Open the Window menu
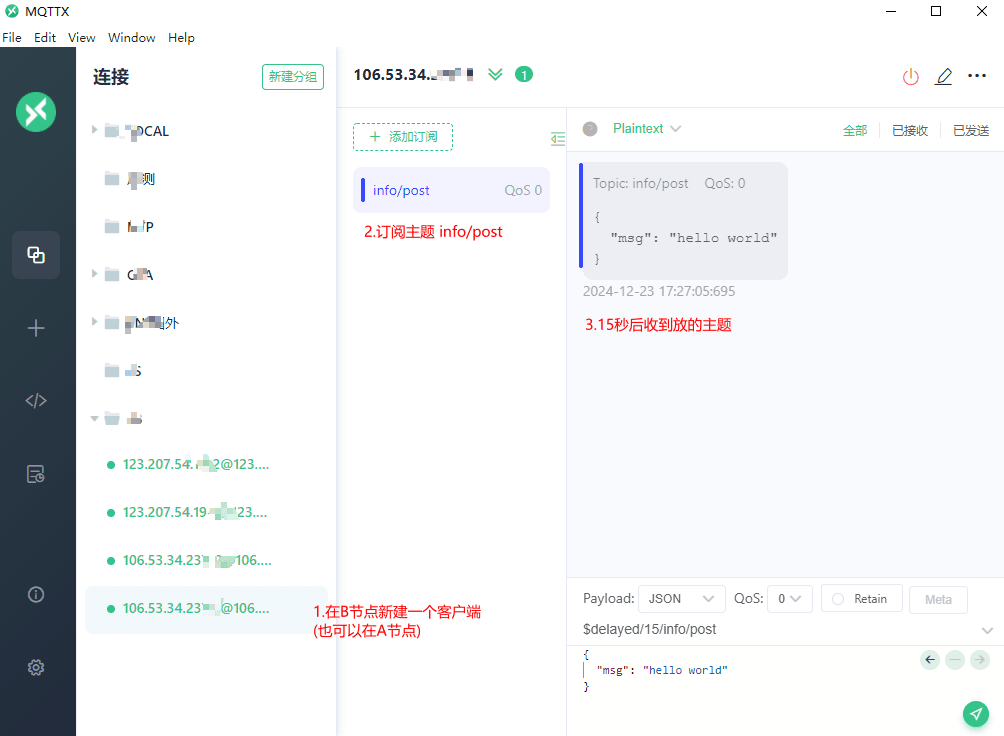1004x736 pixels. [131, 38]
